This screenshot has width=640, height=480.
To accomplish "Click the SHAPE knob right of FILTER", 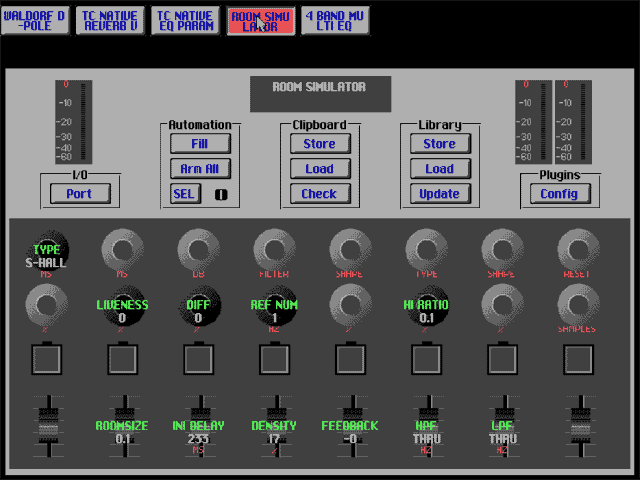I will pos(350,250).
